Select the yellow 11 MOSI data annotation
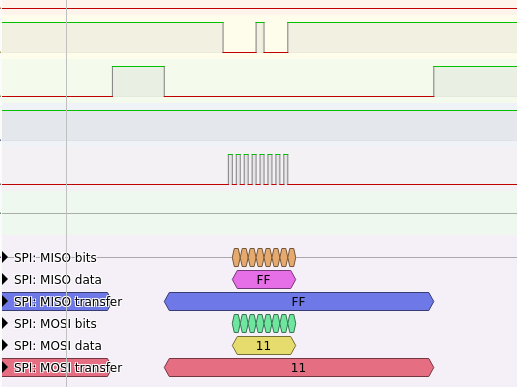Screen dimensions: 517x387 pos(264,345)
